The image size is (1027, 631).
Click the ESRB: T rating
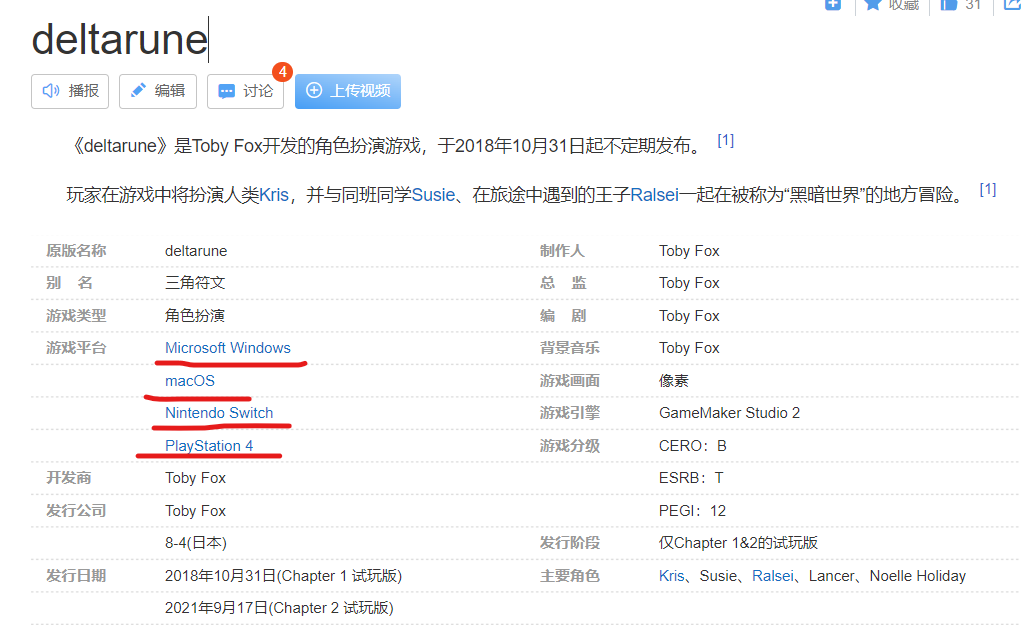pyautogui.click(x=691, y=478)
